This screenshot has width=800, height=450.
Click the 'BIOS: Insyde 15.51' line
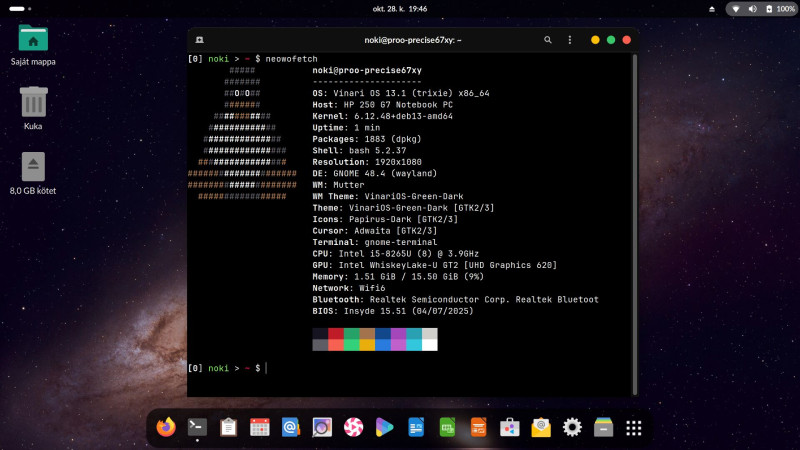(x=393, y=311)
